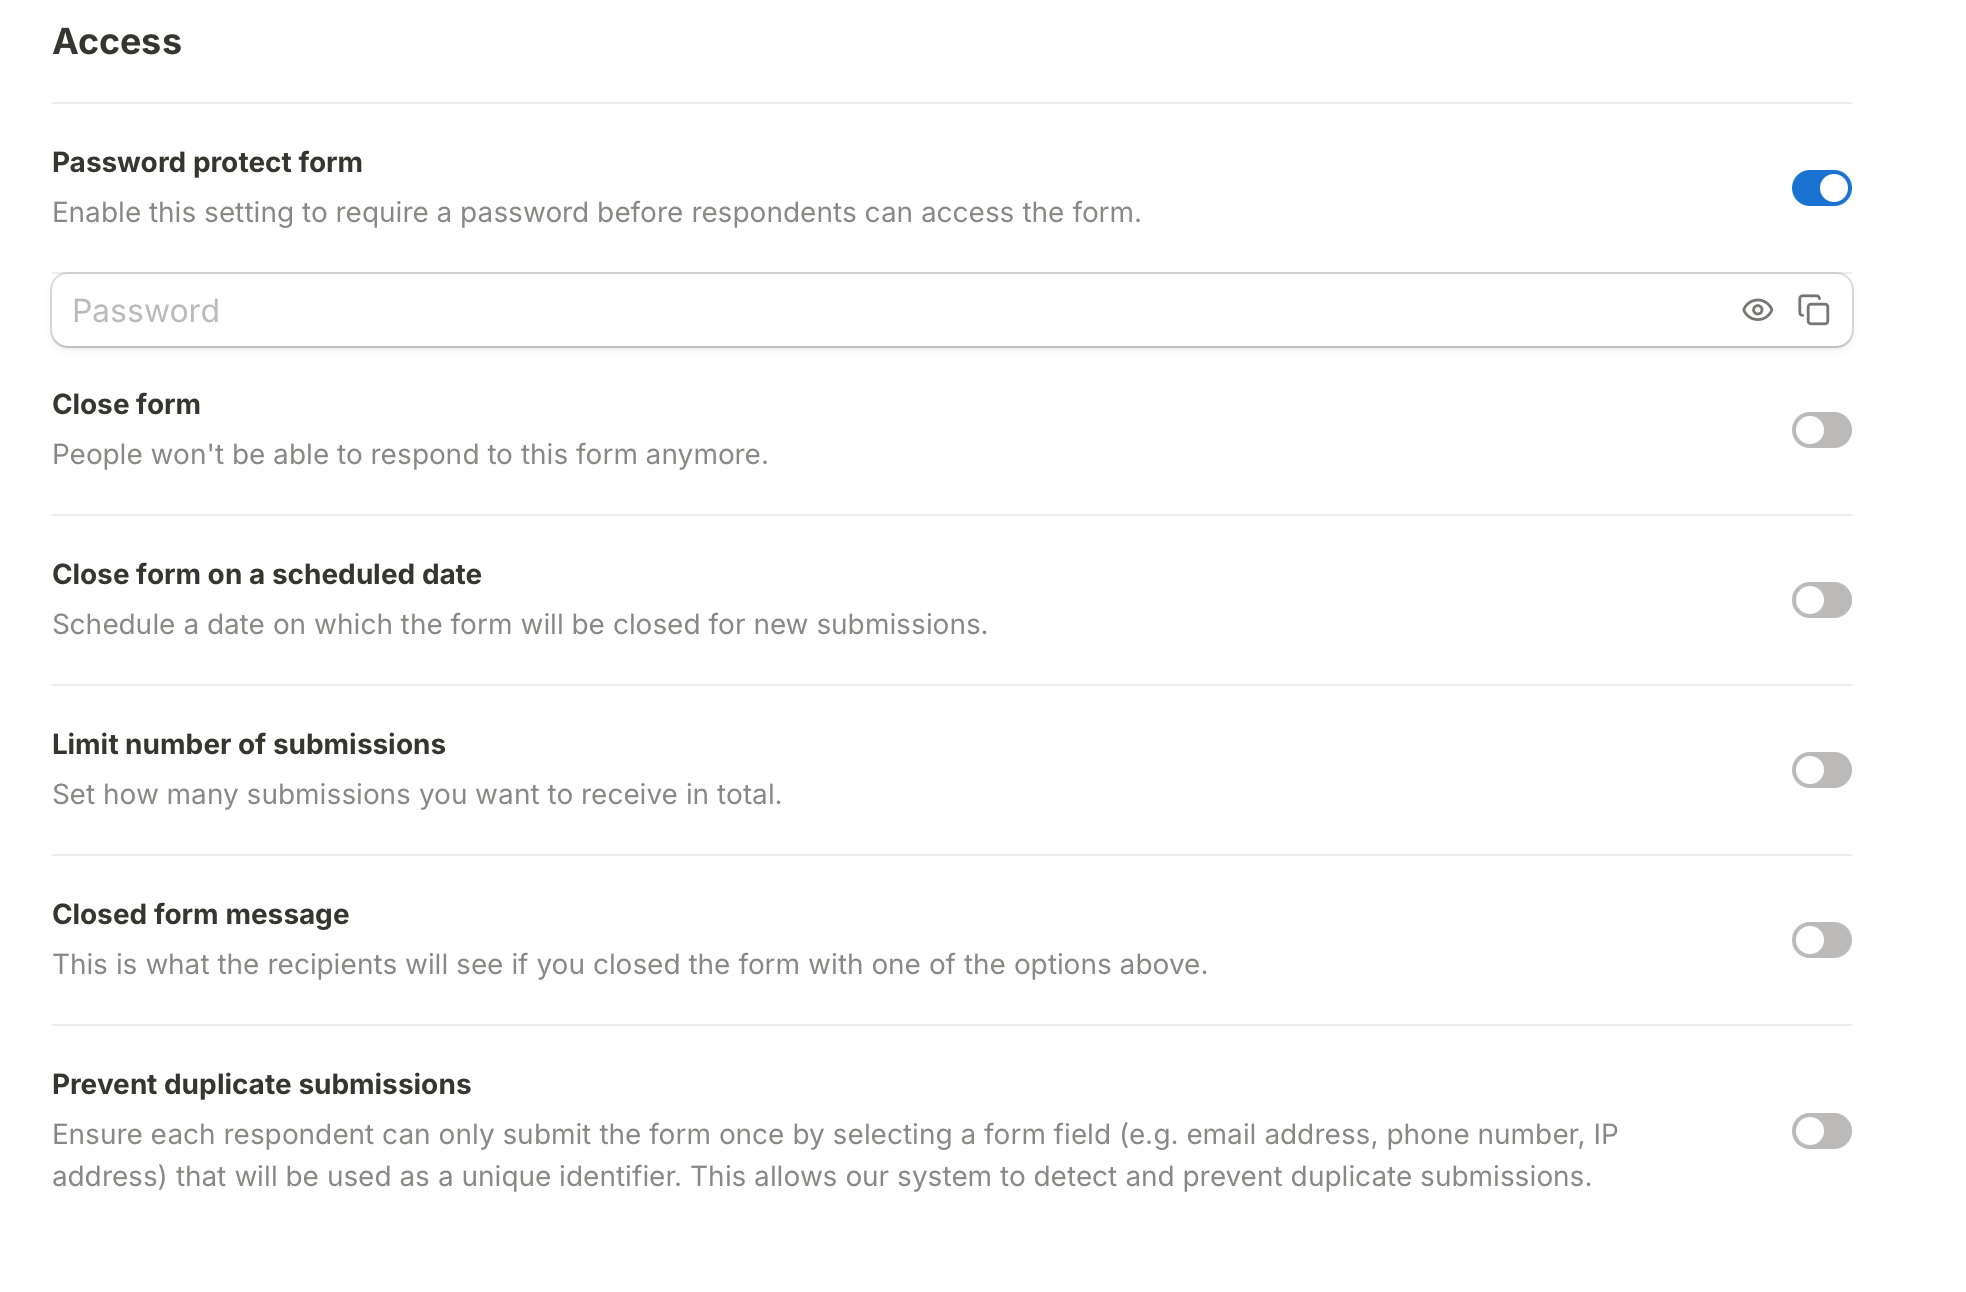Show the password with the eye icon
1966x1292 pixels.
(1757, 310)
